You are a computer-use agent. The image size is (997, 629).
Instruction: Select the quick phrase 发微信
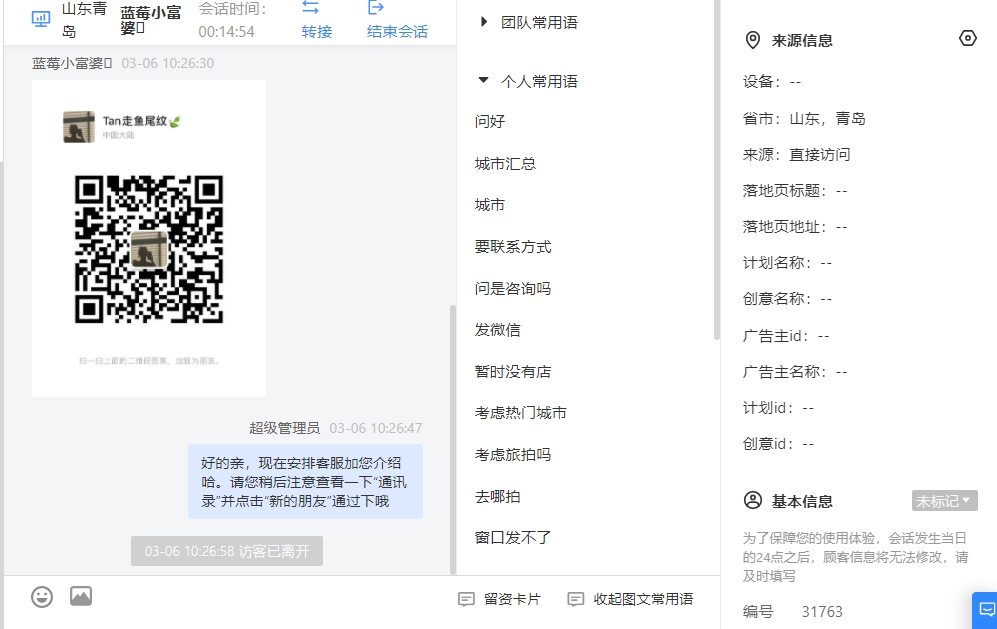[497, 330]
